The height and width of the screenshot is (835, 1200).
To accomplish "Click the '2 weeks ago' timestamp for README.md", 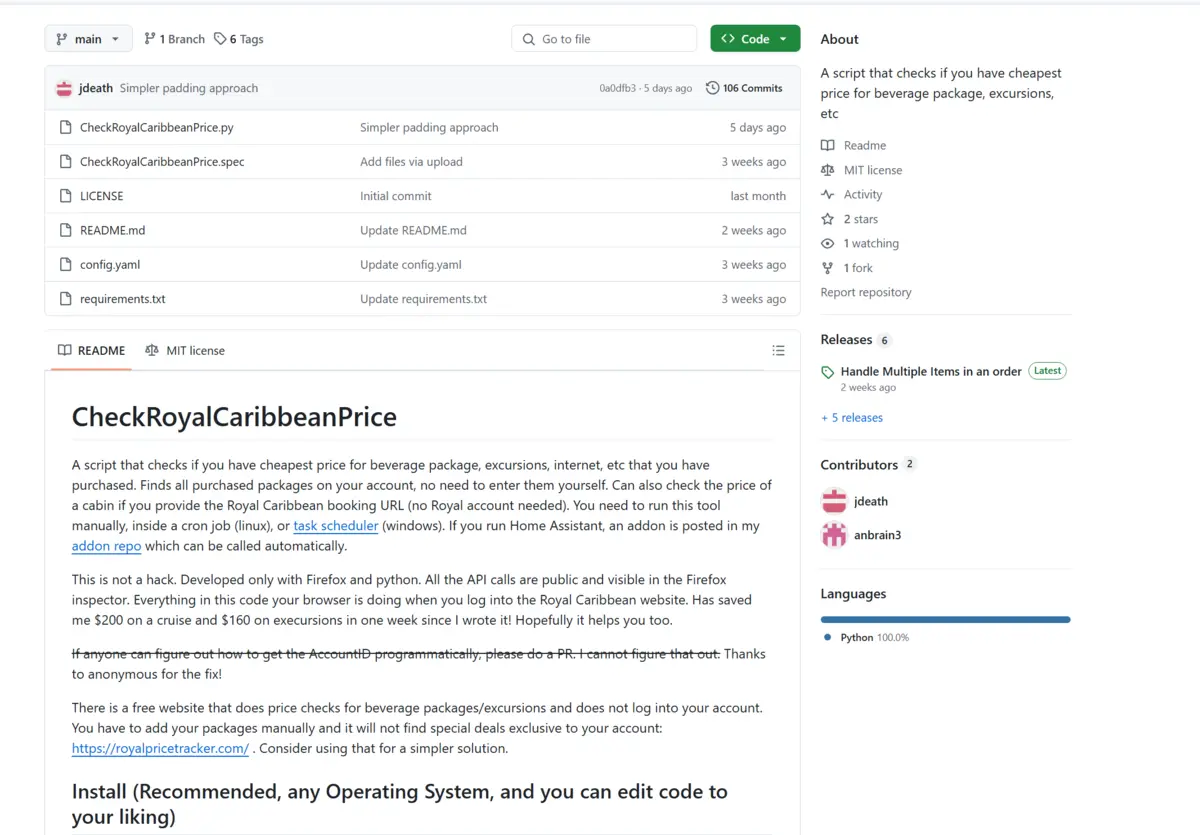I will coord(754,230).
